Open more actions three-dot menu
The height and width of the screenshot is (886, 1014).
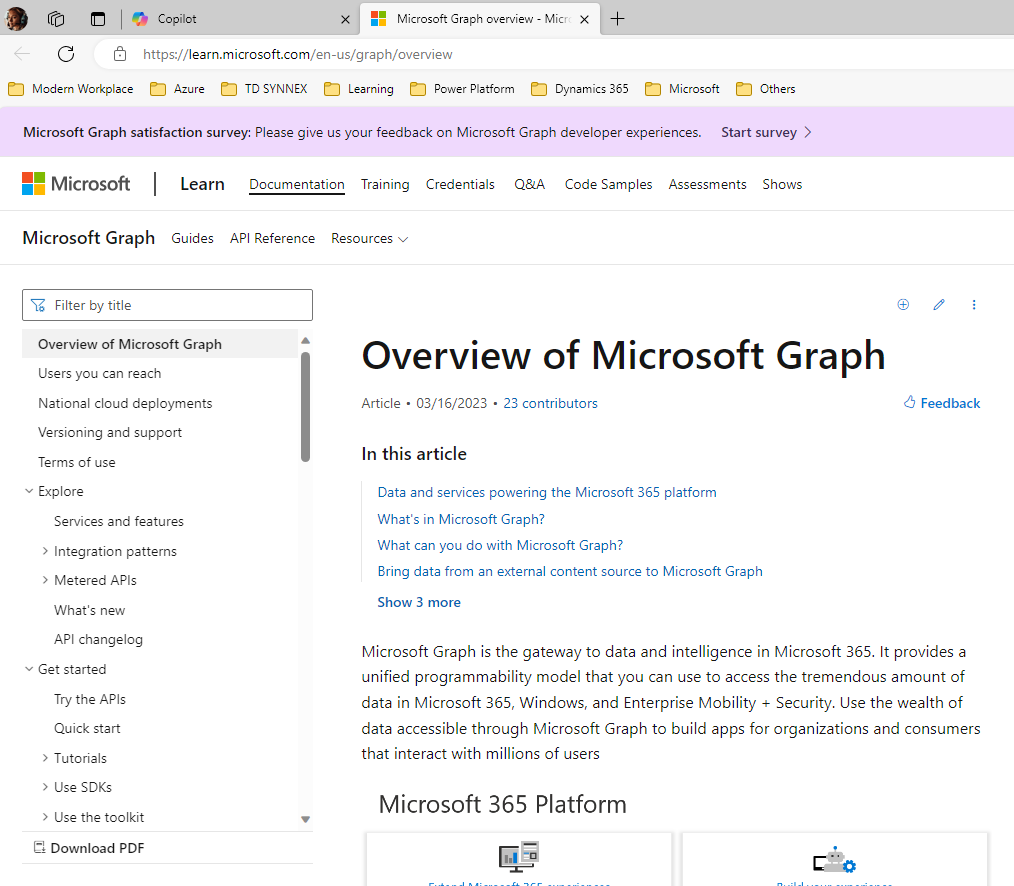[x=974, y=305]
